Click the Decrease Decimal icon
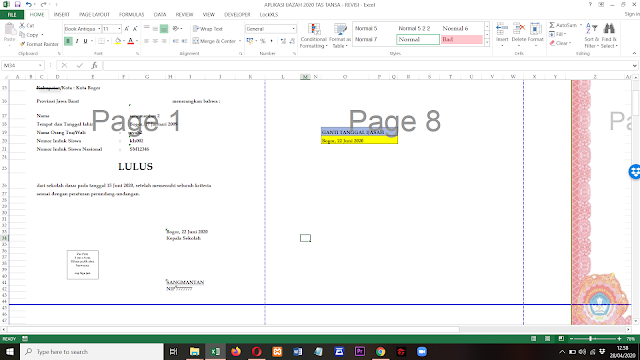 pyautogui.click(x=292, y=41)
